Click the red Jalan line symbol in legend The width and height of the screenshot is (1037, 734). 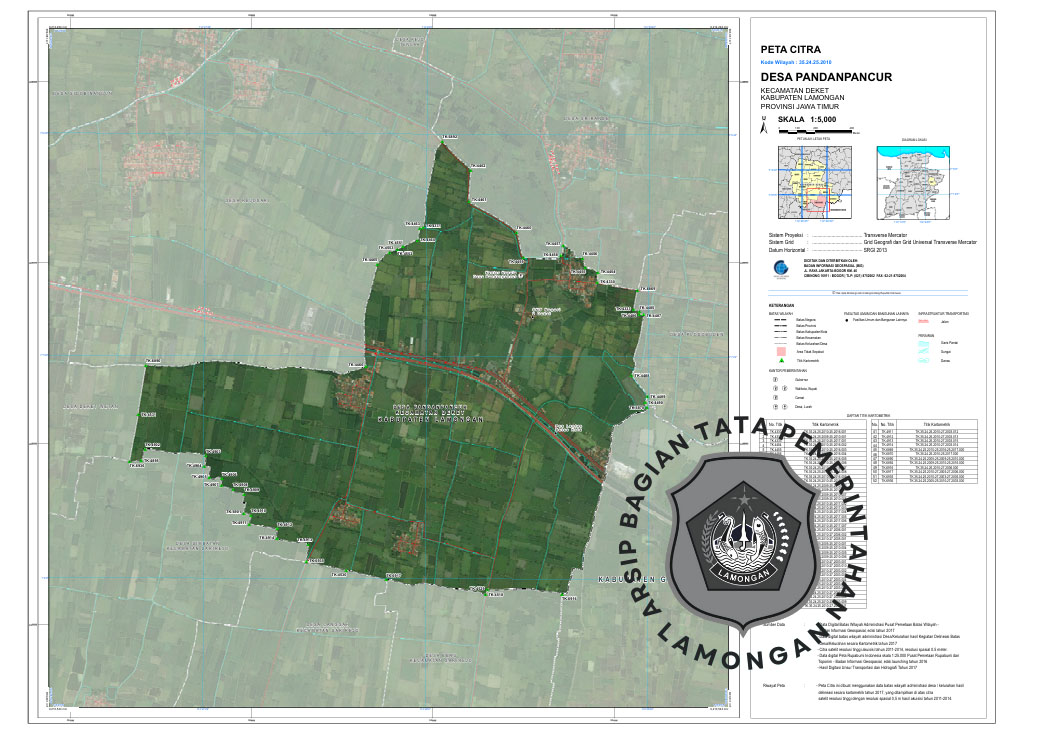[923, 321]
